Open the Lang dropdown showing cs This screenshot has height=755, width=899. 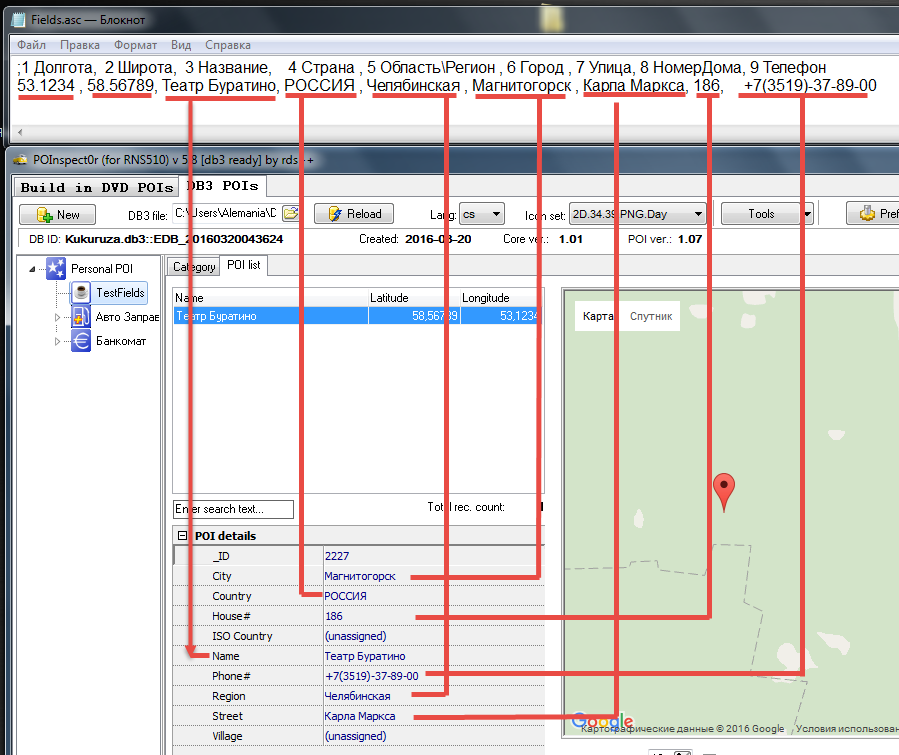[x=484, y=214]
